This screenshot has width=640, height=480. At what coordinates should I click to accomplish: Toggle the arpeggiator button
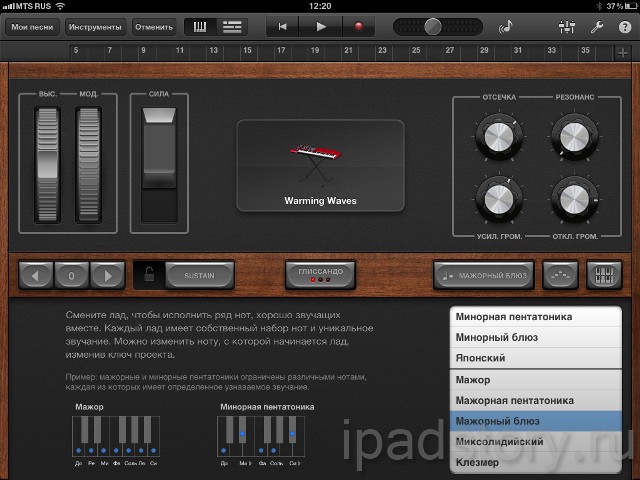(x=560, y=276)
